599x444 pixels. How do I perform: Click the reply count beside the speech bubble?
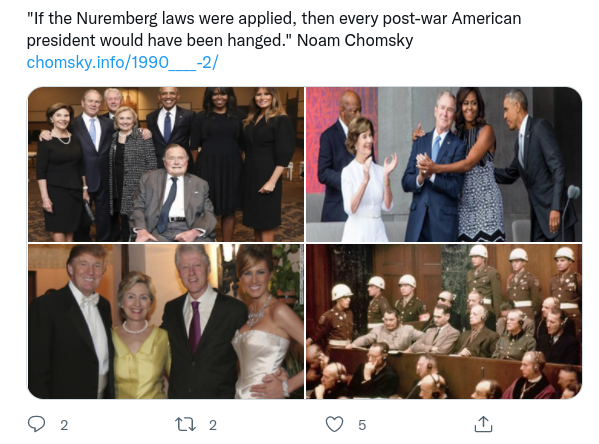click(x=64, y=425)
